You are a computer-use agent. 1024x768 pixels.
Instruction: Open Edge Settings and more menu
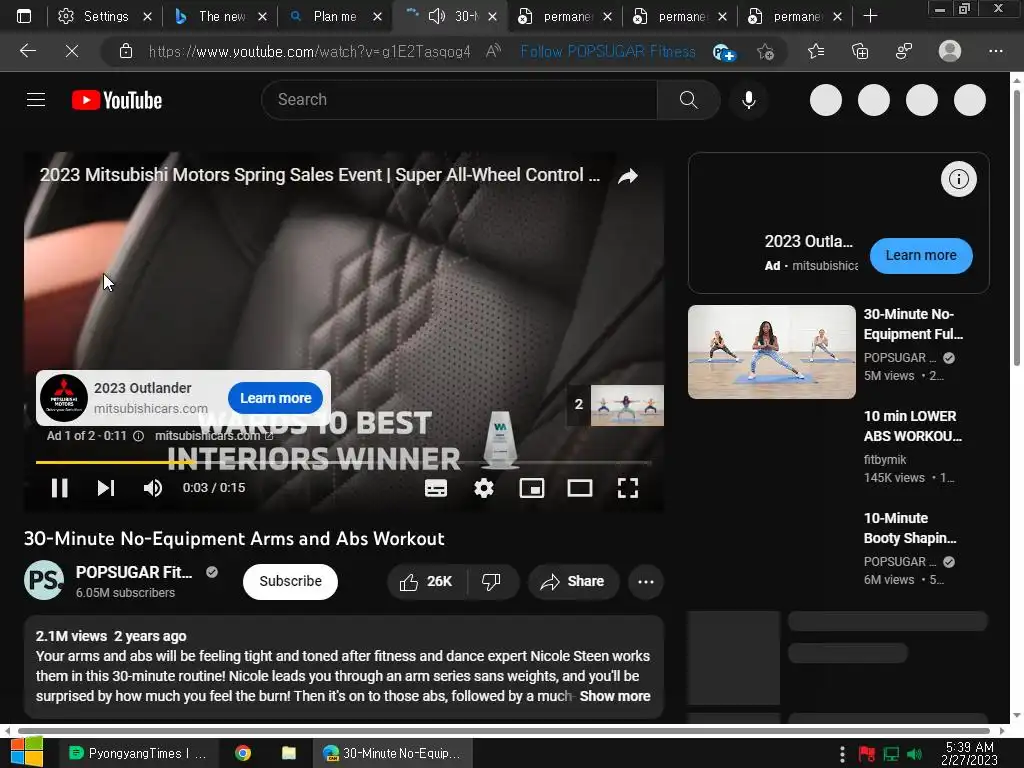point(995,51)
